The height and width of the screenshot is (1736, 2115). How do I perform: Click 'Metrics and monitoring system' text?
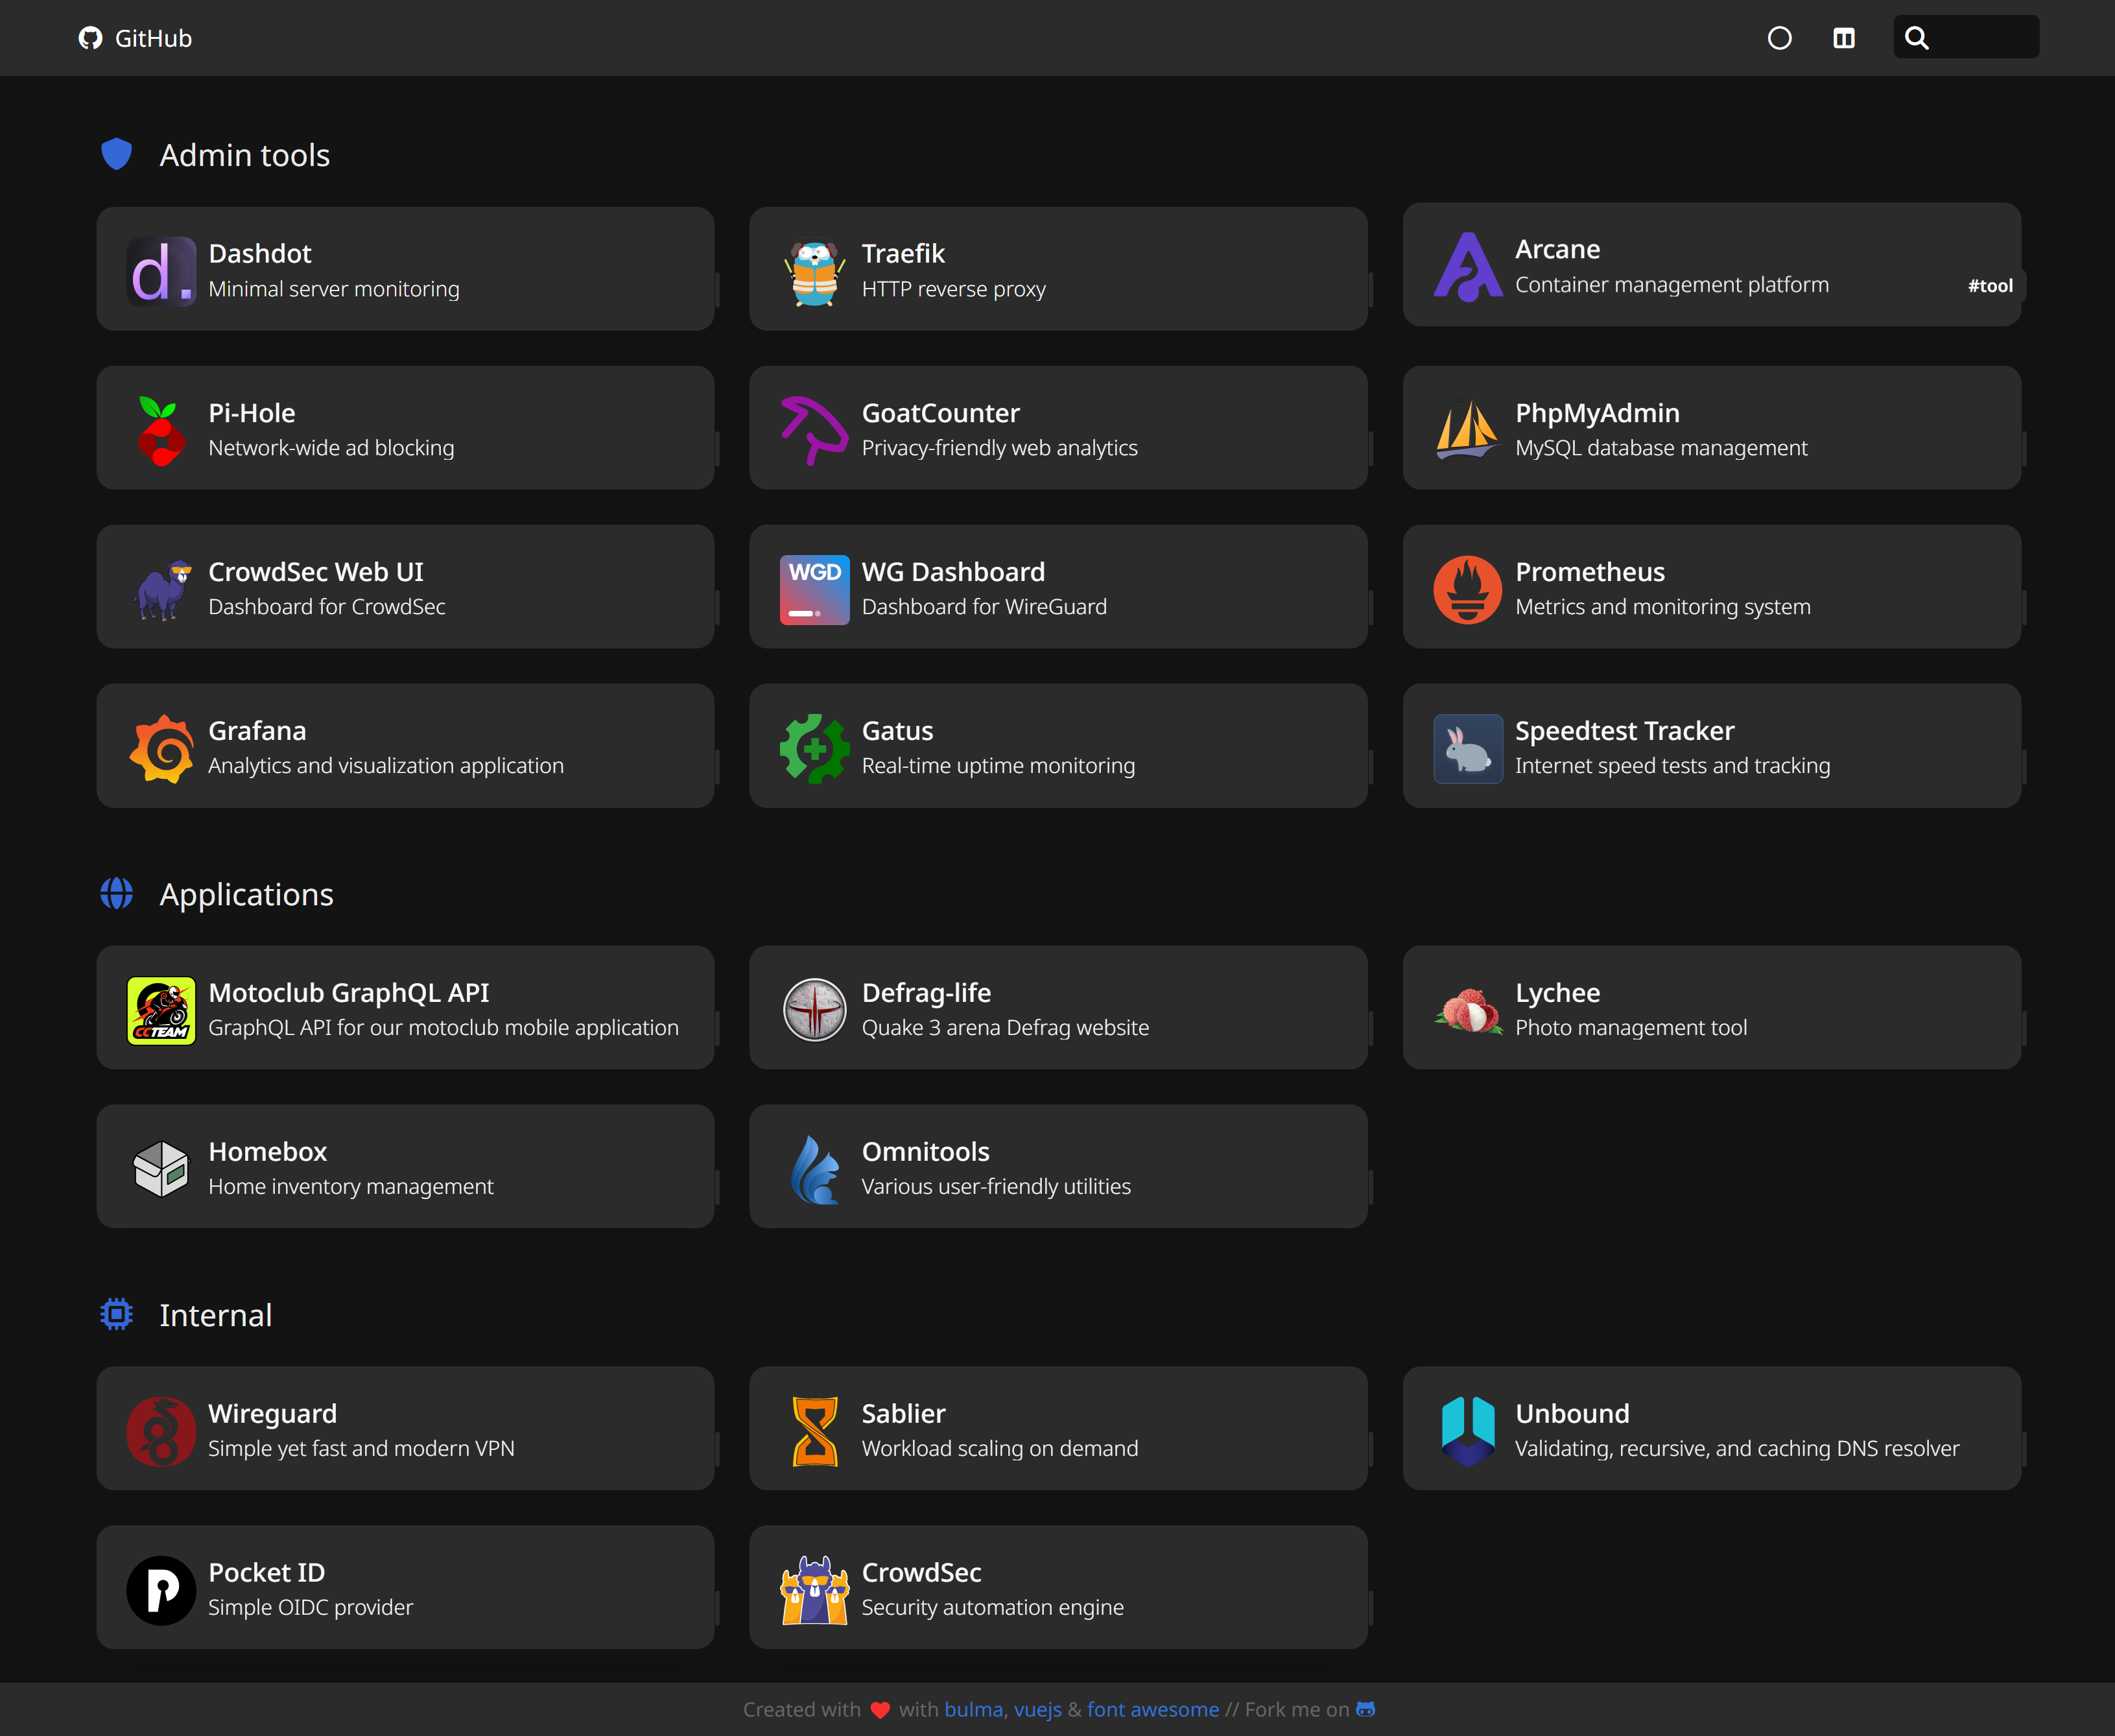click(x=1662, y=606)
